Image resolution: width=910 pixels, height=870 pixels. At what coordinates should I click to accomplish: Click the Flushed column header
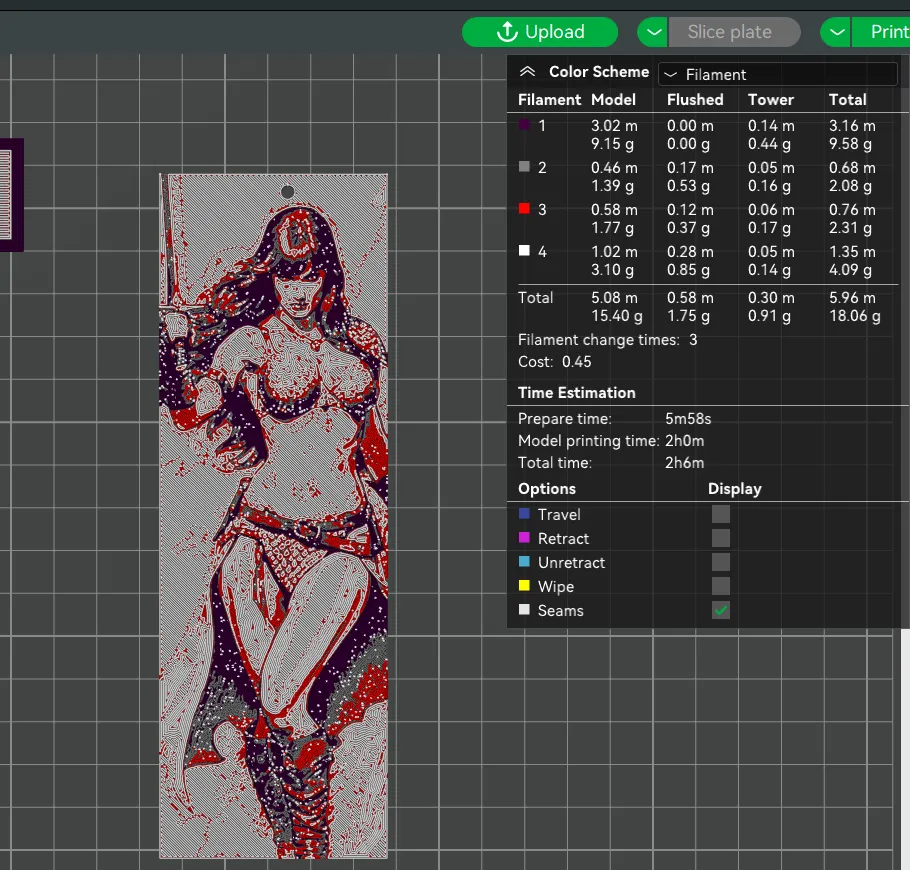695,100
